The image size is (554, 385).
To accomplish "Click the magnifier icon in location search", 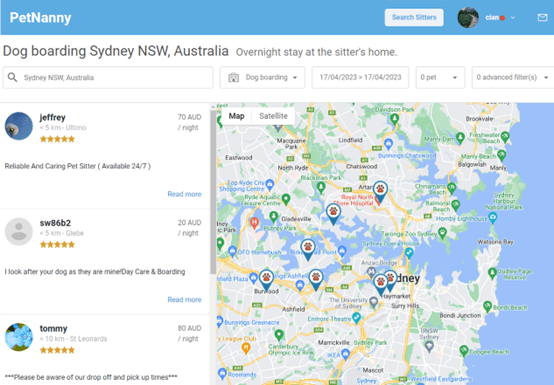I will tap(12, 77).
